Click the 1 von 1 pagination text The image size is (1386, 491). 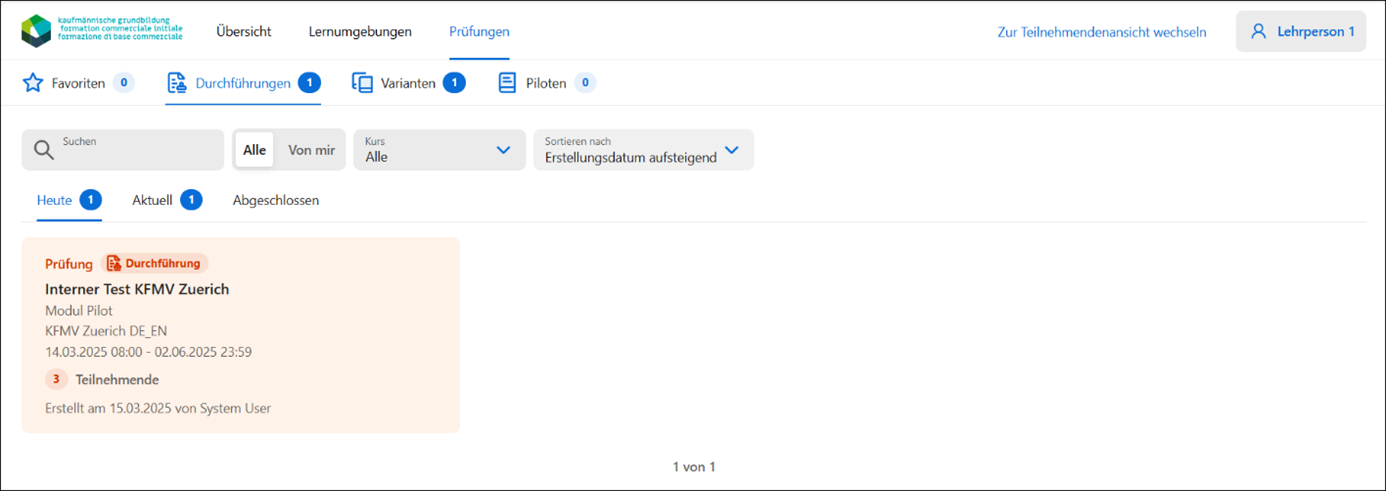694,467
